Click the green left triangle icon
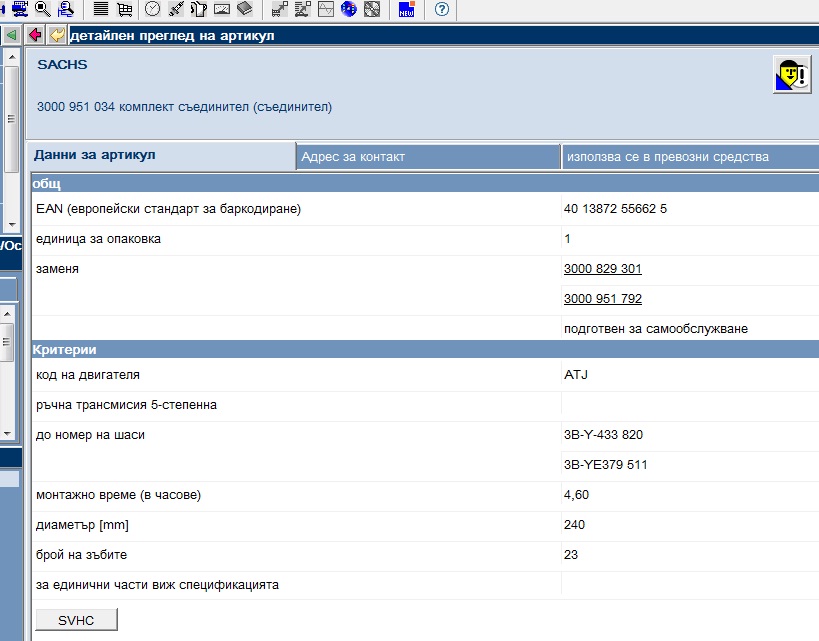Viewport: 819px width, 641px height. tap(11, 35)
